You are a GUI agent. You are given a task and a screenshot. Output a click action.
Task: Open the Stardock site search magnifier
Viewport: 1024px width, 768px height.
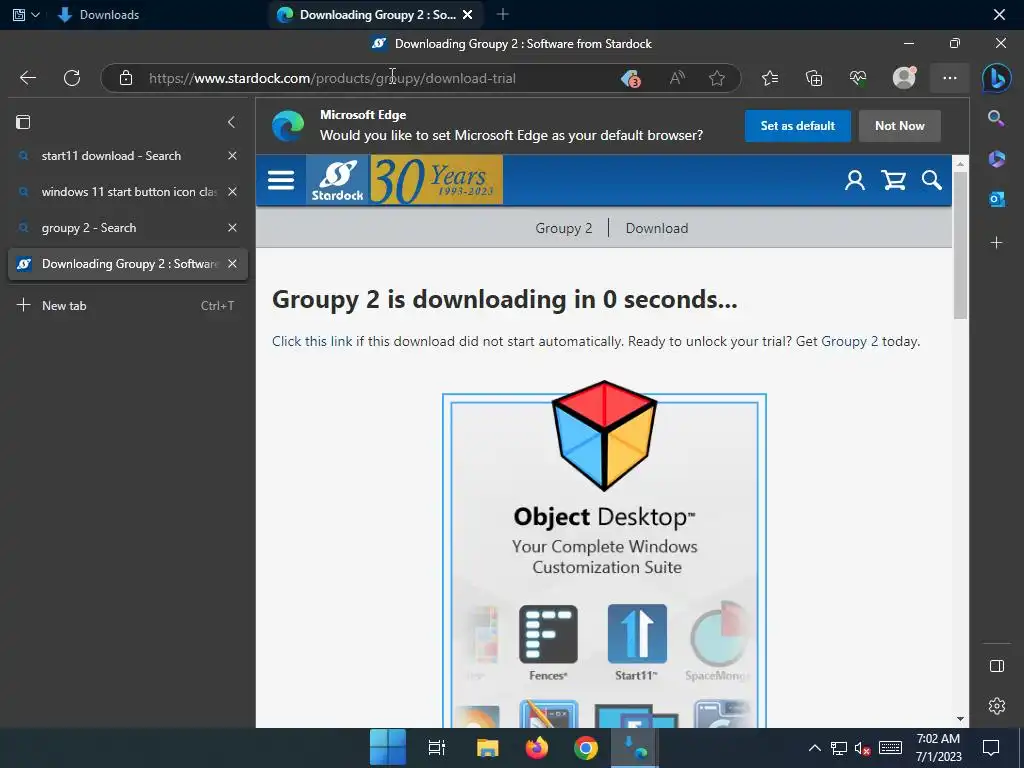tap(932, 180)
